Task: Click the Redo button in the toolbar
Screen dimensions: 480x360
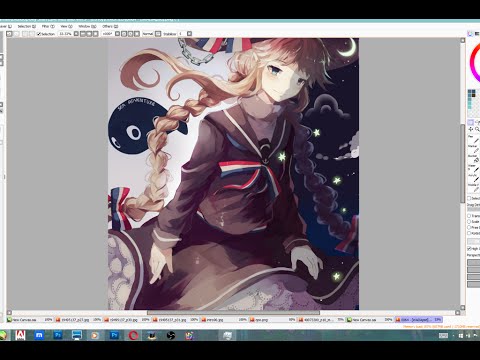Action: (x=16, y=34)
